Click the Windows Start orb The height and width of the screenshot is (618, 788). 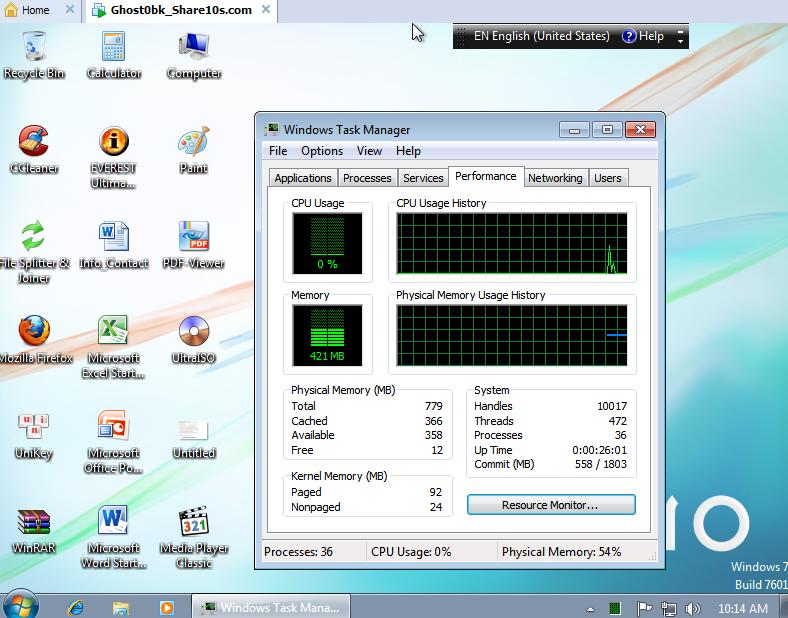(x=20, y=605)
